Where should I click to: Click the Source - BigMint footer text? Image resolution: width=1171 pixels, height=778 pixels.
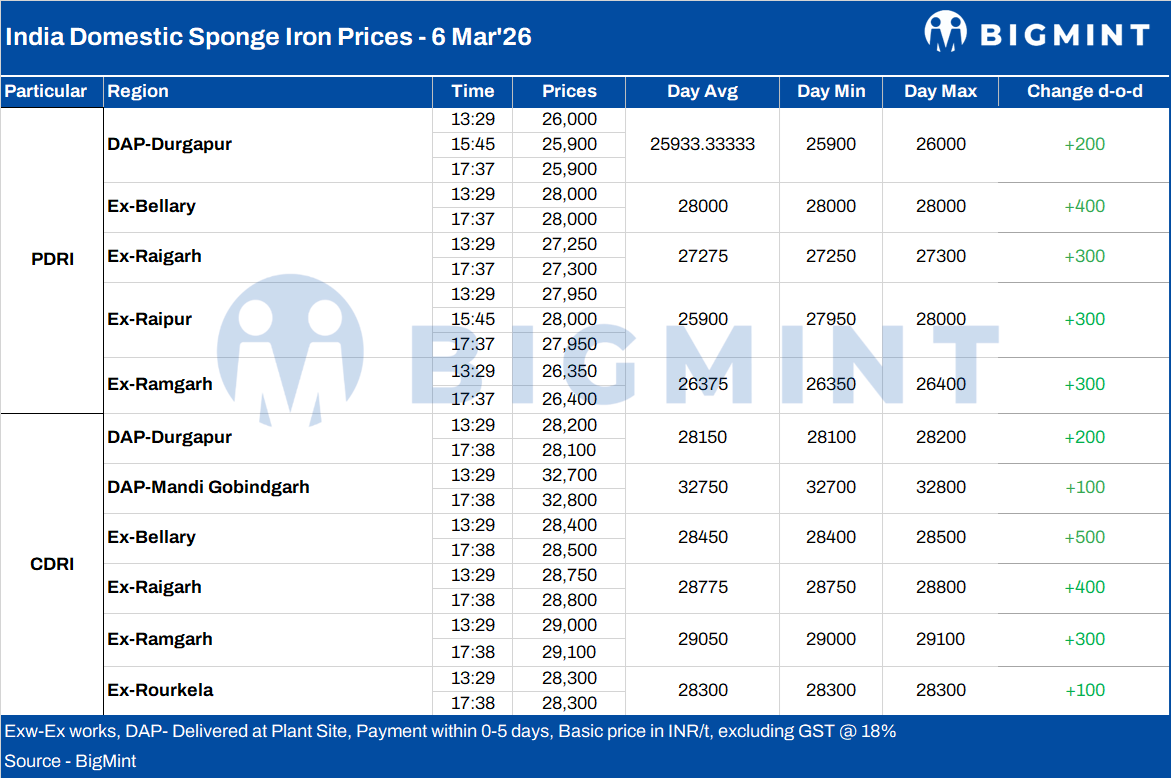(x=71, y=761)
